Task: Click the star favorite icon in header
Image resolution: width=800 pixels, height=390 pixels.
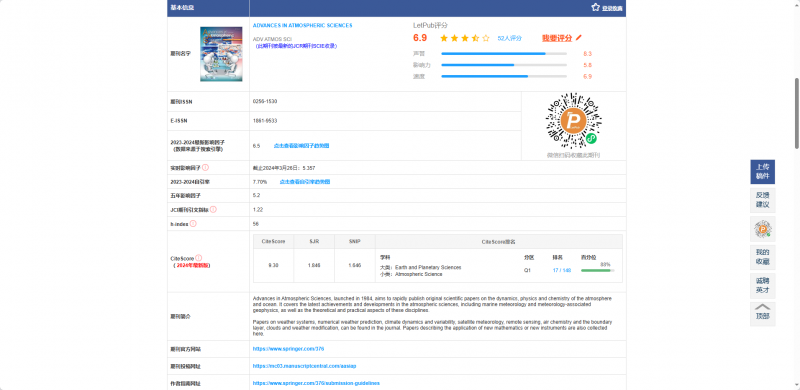Action: 595,7
